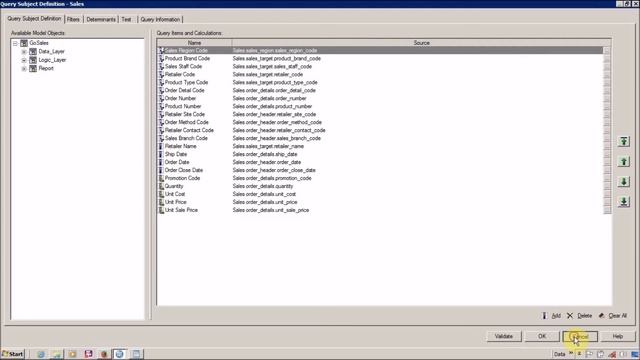Cancel the query subject dialog
The image size is (640, 360).
(580, 336)
